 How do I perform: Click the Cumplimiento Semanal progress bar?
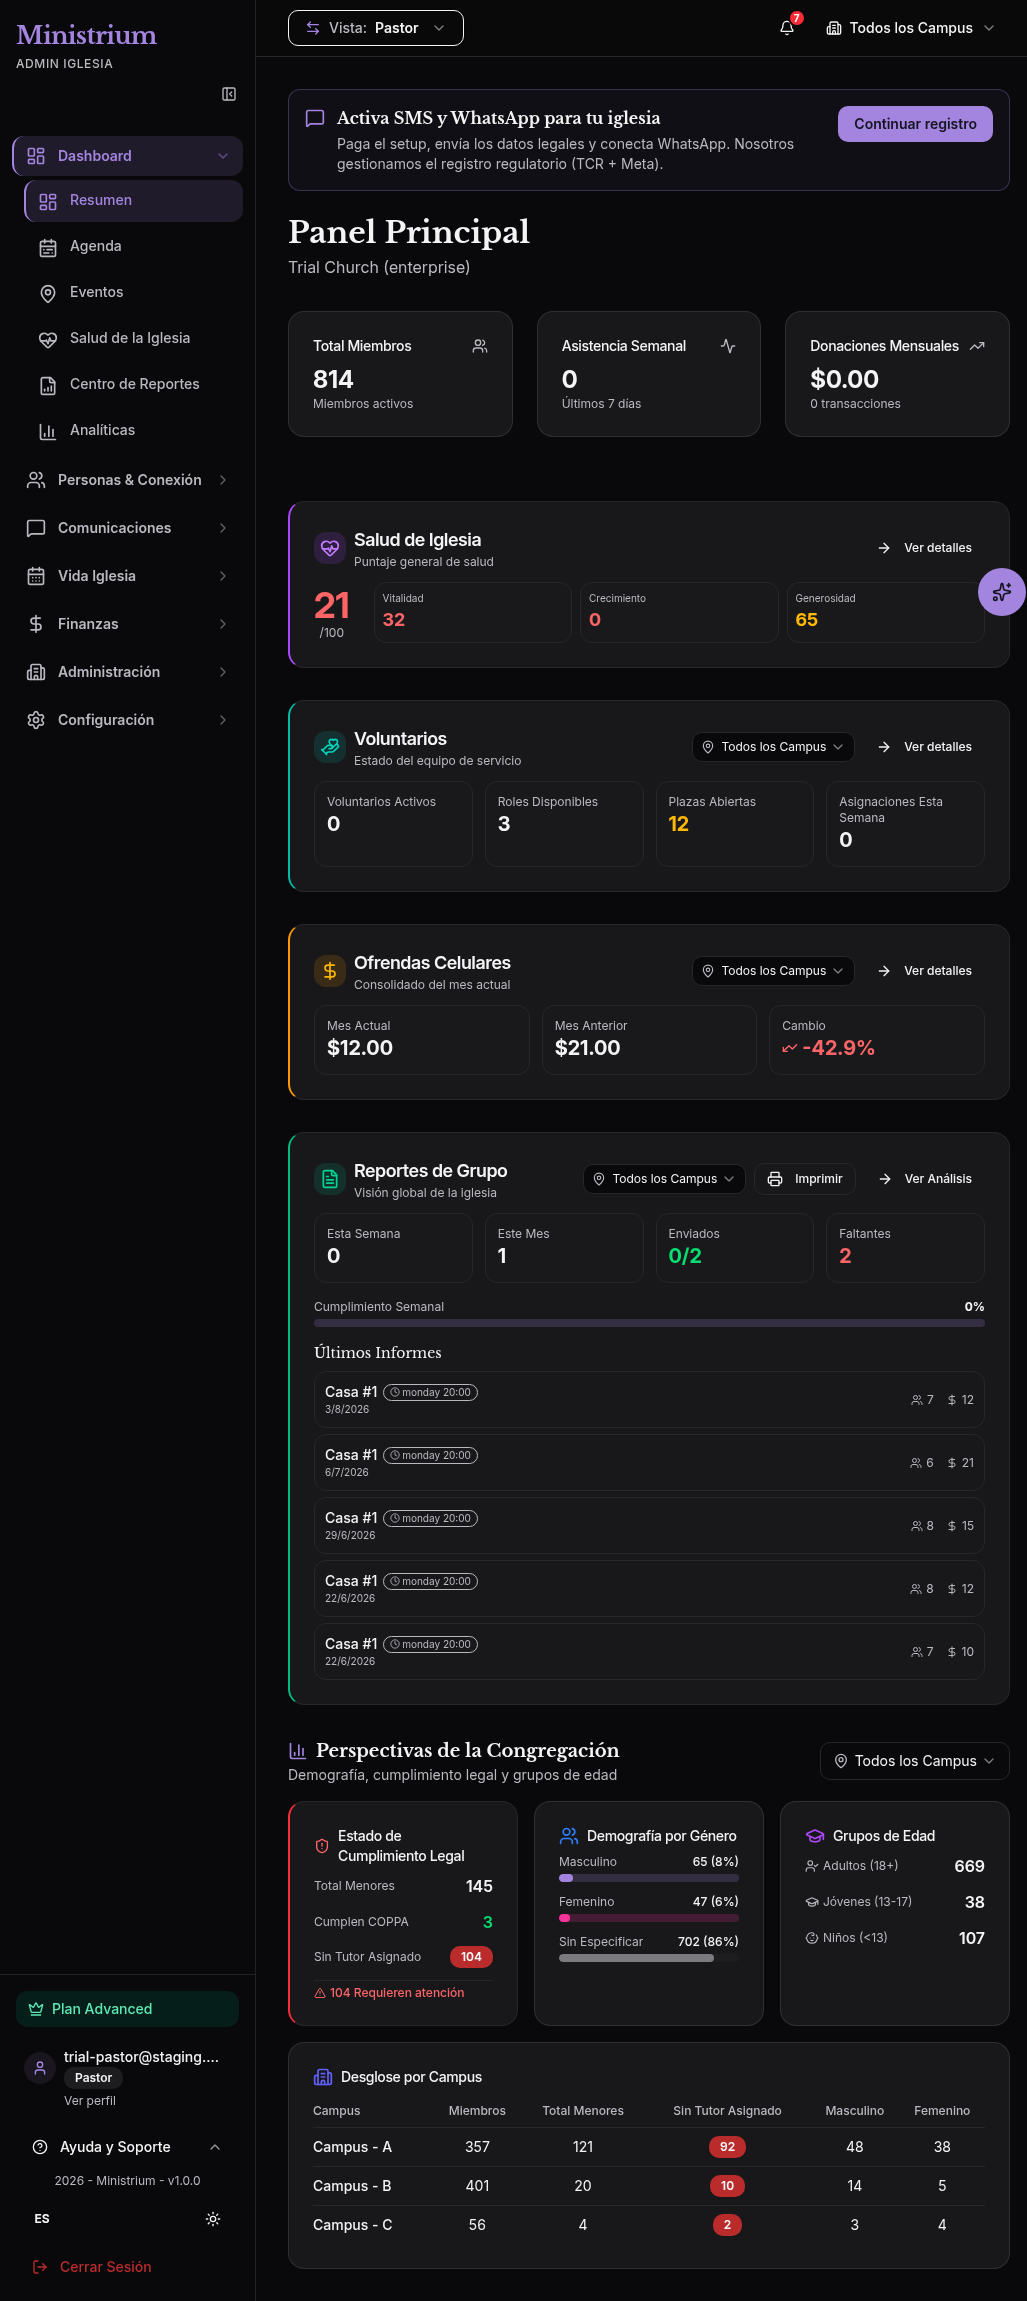coord(649,1323)
